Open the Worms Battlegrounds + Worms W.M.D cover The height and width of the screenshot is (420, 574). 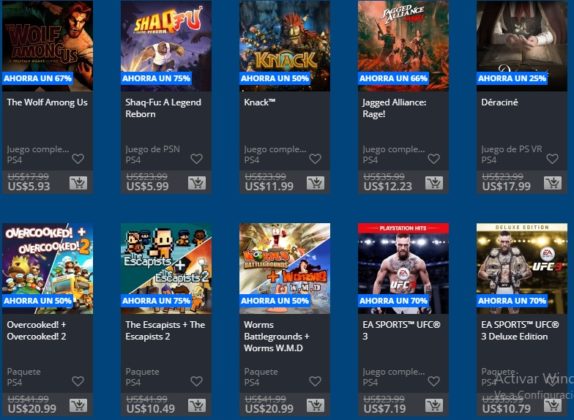tap(285, 268)
